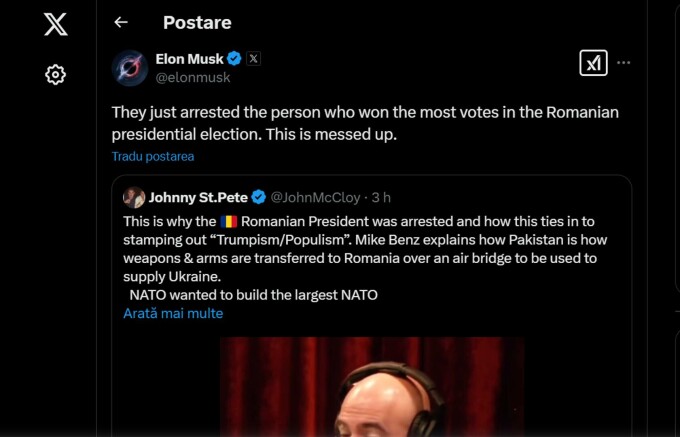Image resolution: width=680 pixels, height=437 pixels.
Task: Open the Johnny St.Pete display name
Action: (198, 197)
